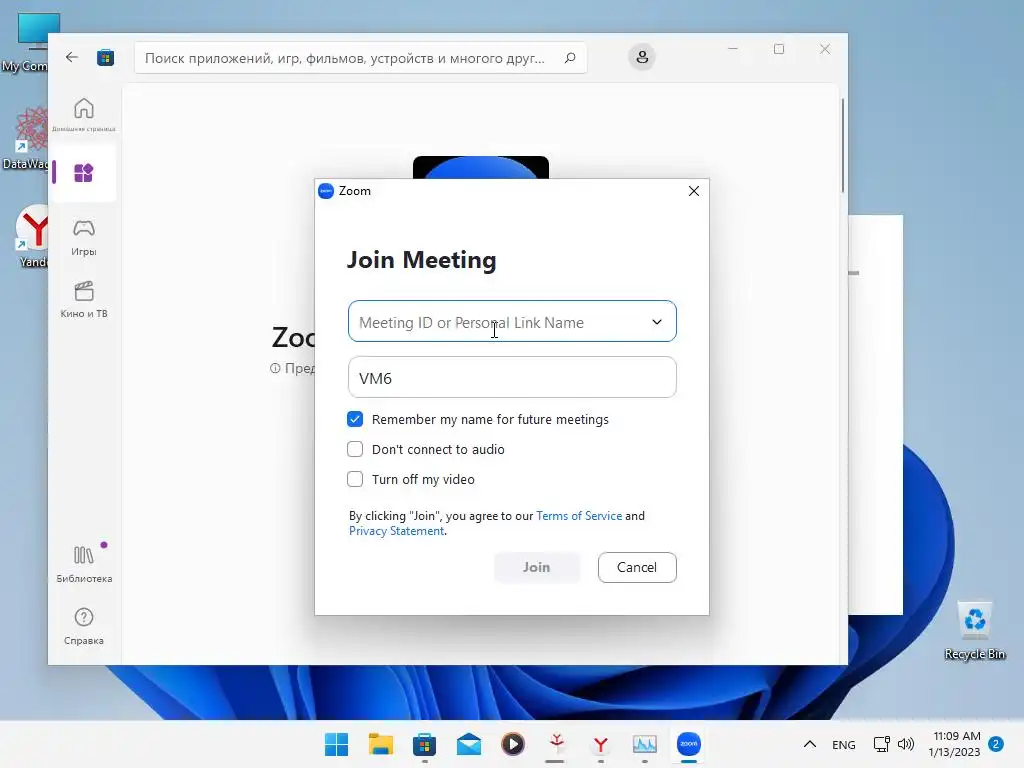The width and height of the screenshot is (1024, 768).
Task: Open Библиотека (Library) in Store sidebar
Action: click(84, 564)
